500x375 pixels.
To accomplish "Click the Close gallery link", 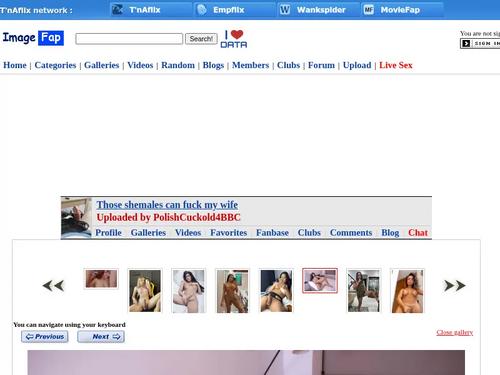I will (x=455, y=332).
